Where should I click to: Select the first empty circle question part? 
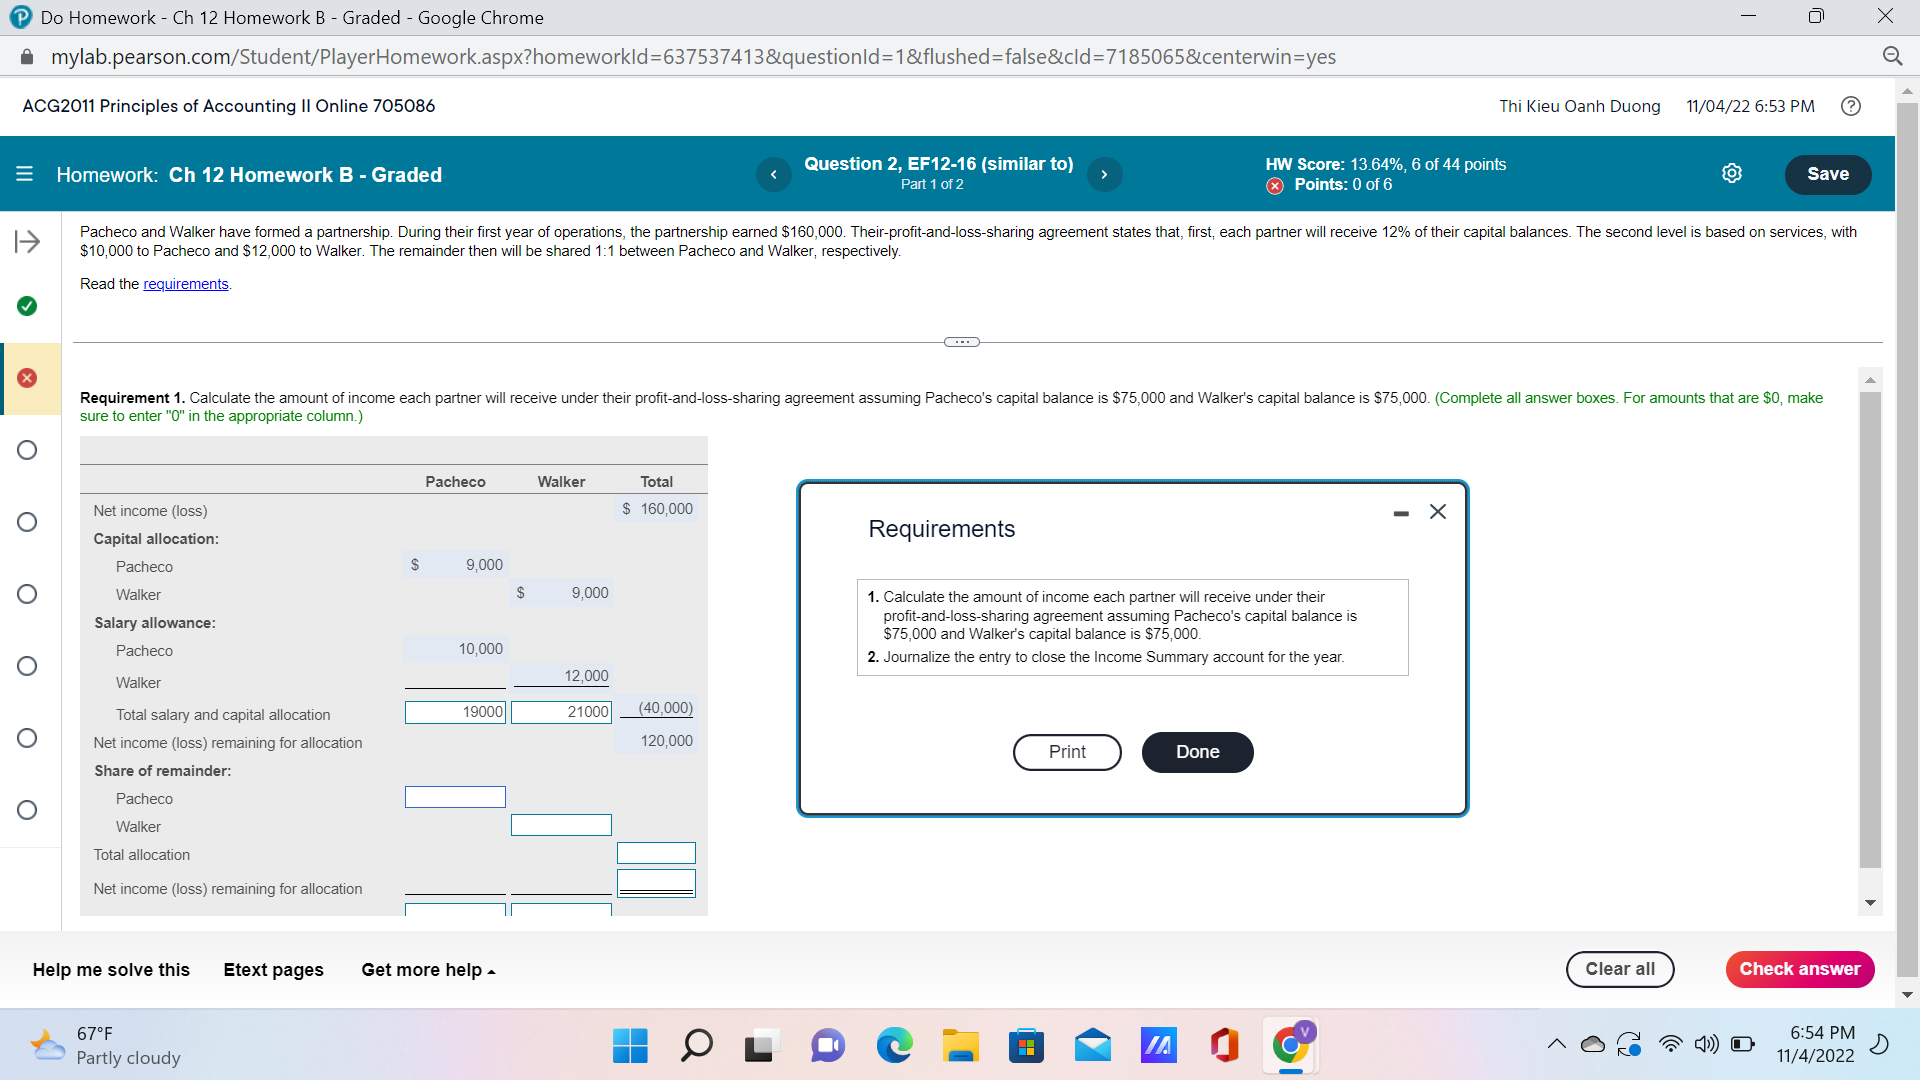pyautogui.click(x=27, y=450)
